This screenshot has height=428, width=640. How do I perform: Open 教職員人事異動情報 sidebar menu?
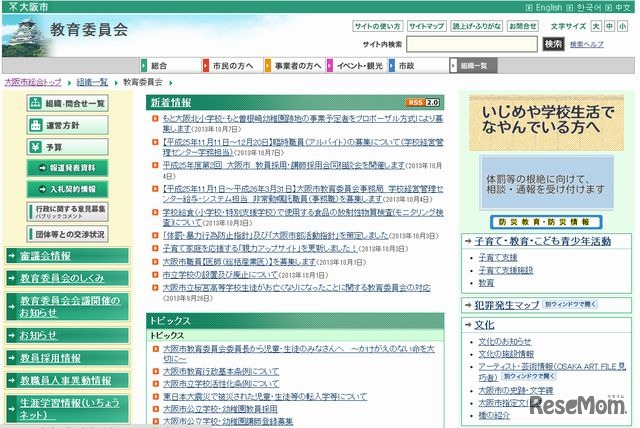point(67,380)
